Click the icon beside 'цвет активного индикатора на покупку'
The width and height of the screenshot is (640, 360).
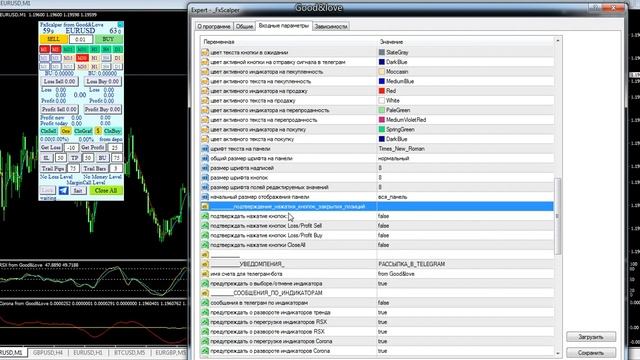[205, 129]
